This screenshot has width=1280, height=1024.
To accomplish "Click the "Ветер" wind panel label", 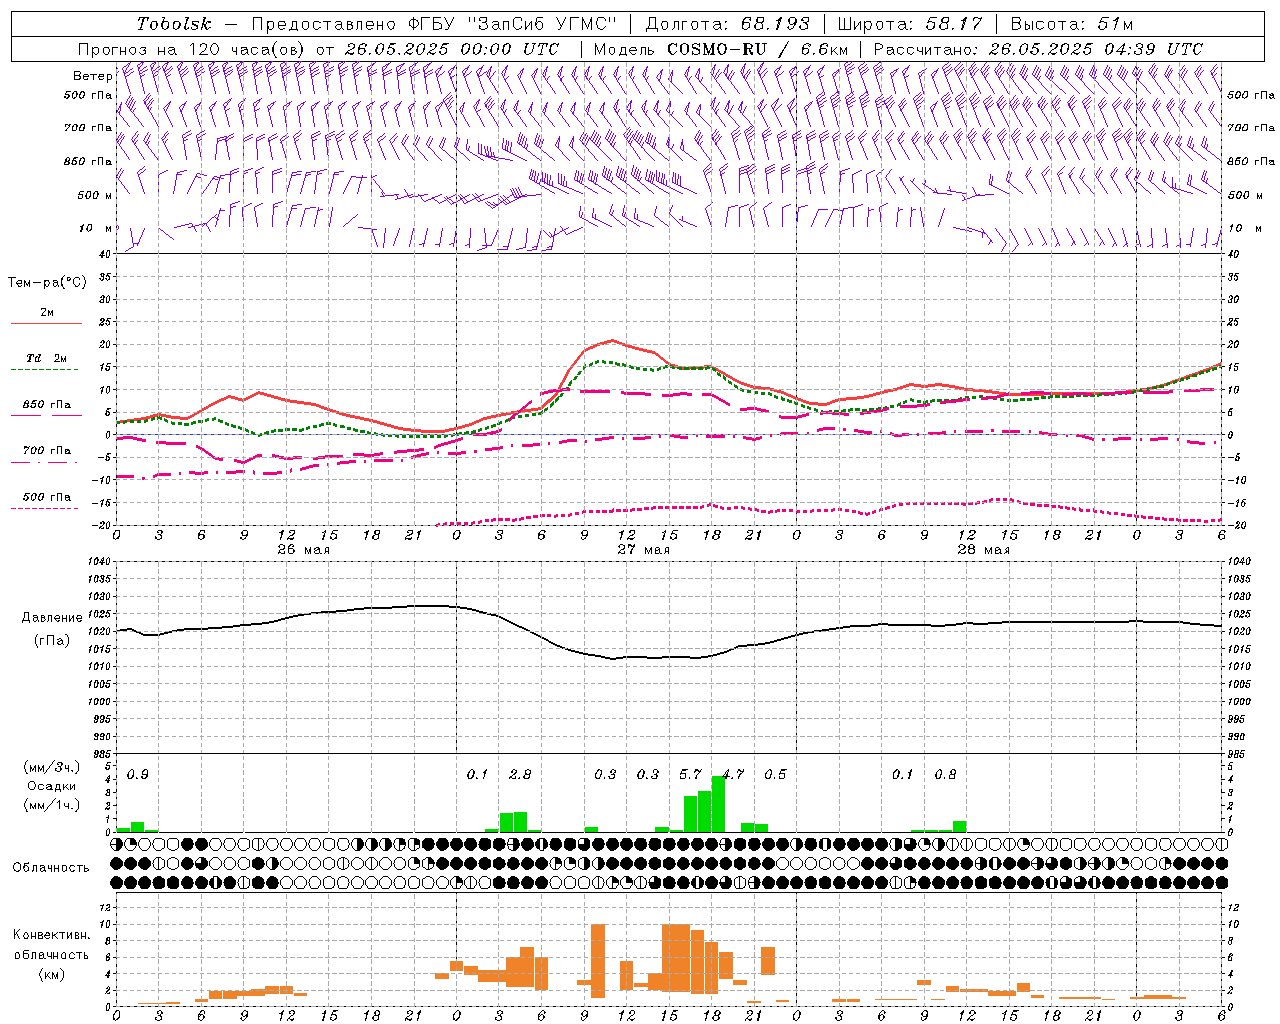I will point(92,76).
